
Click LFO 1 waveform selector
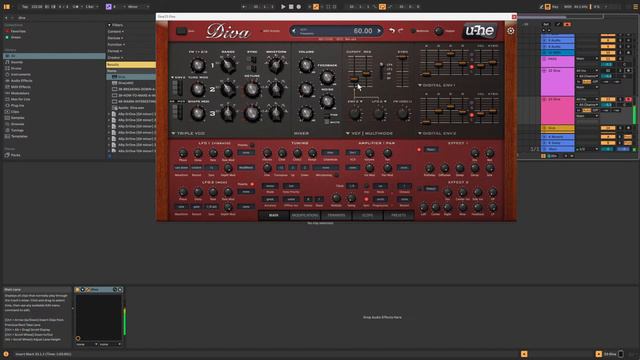point(181,168)
